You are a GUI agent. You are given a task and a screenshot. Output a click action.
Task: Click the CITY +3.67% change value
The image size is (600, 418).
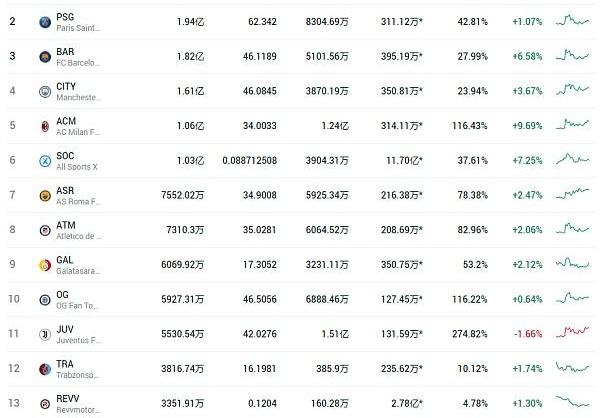pos(526,91)
